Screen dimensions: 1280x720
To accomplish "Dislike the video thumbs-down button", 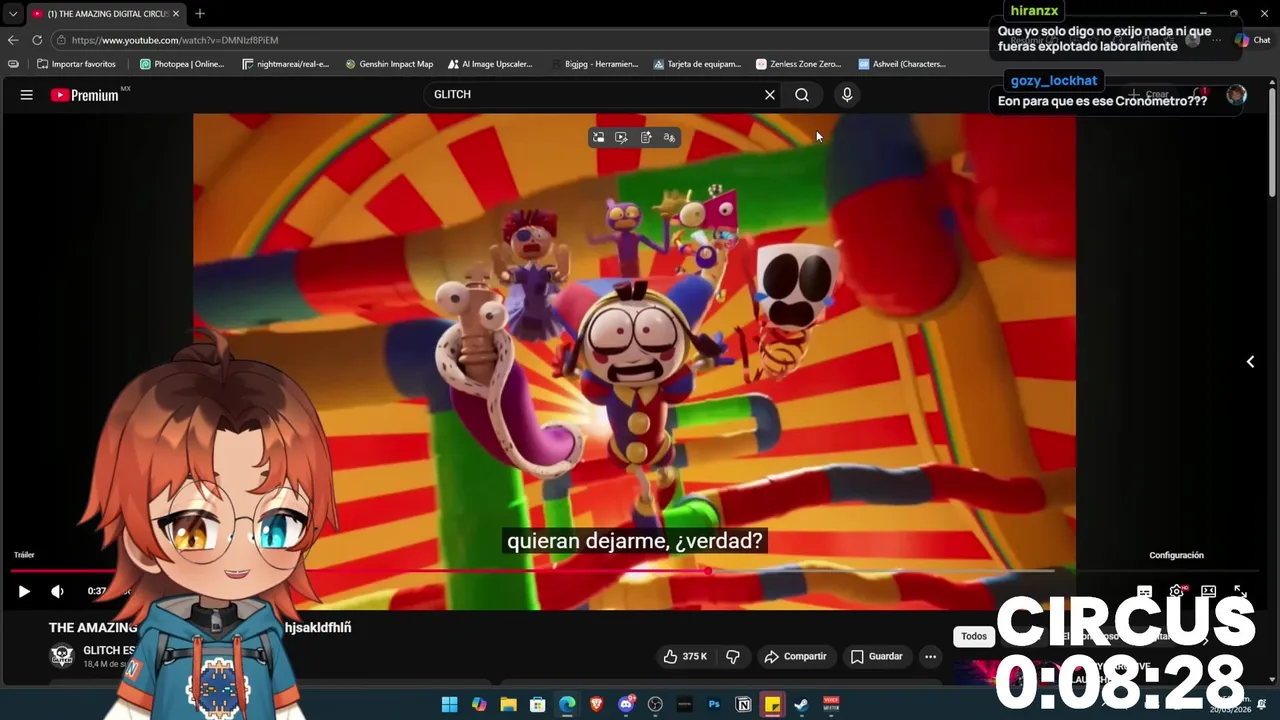I will (x=733, y=657).
